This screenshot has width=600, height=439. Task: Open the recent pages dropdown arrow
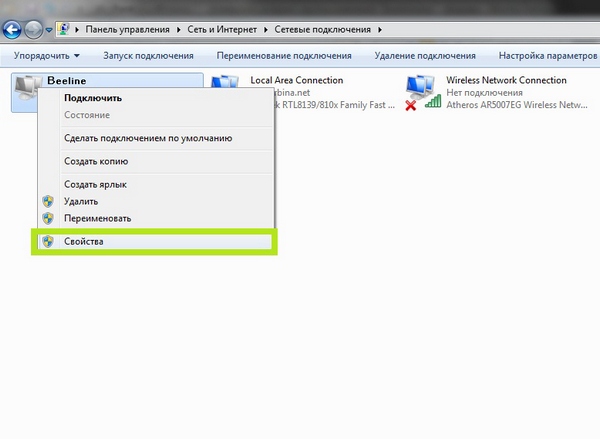click(x=49, y=30)
